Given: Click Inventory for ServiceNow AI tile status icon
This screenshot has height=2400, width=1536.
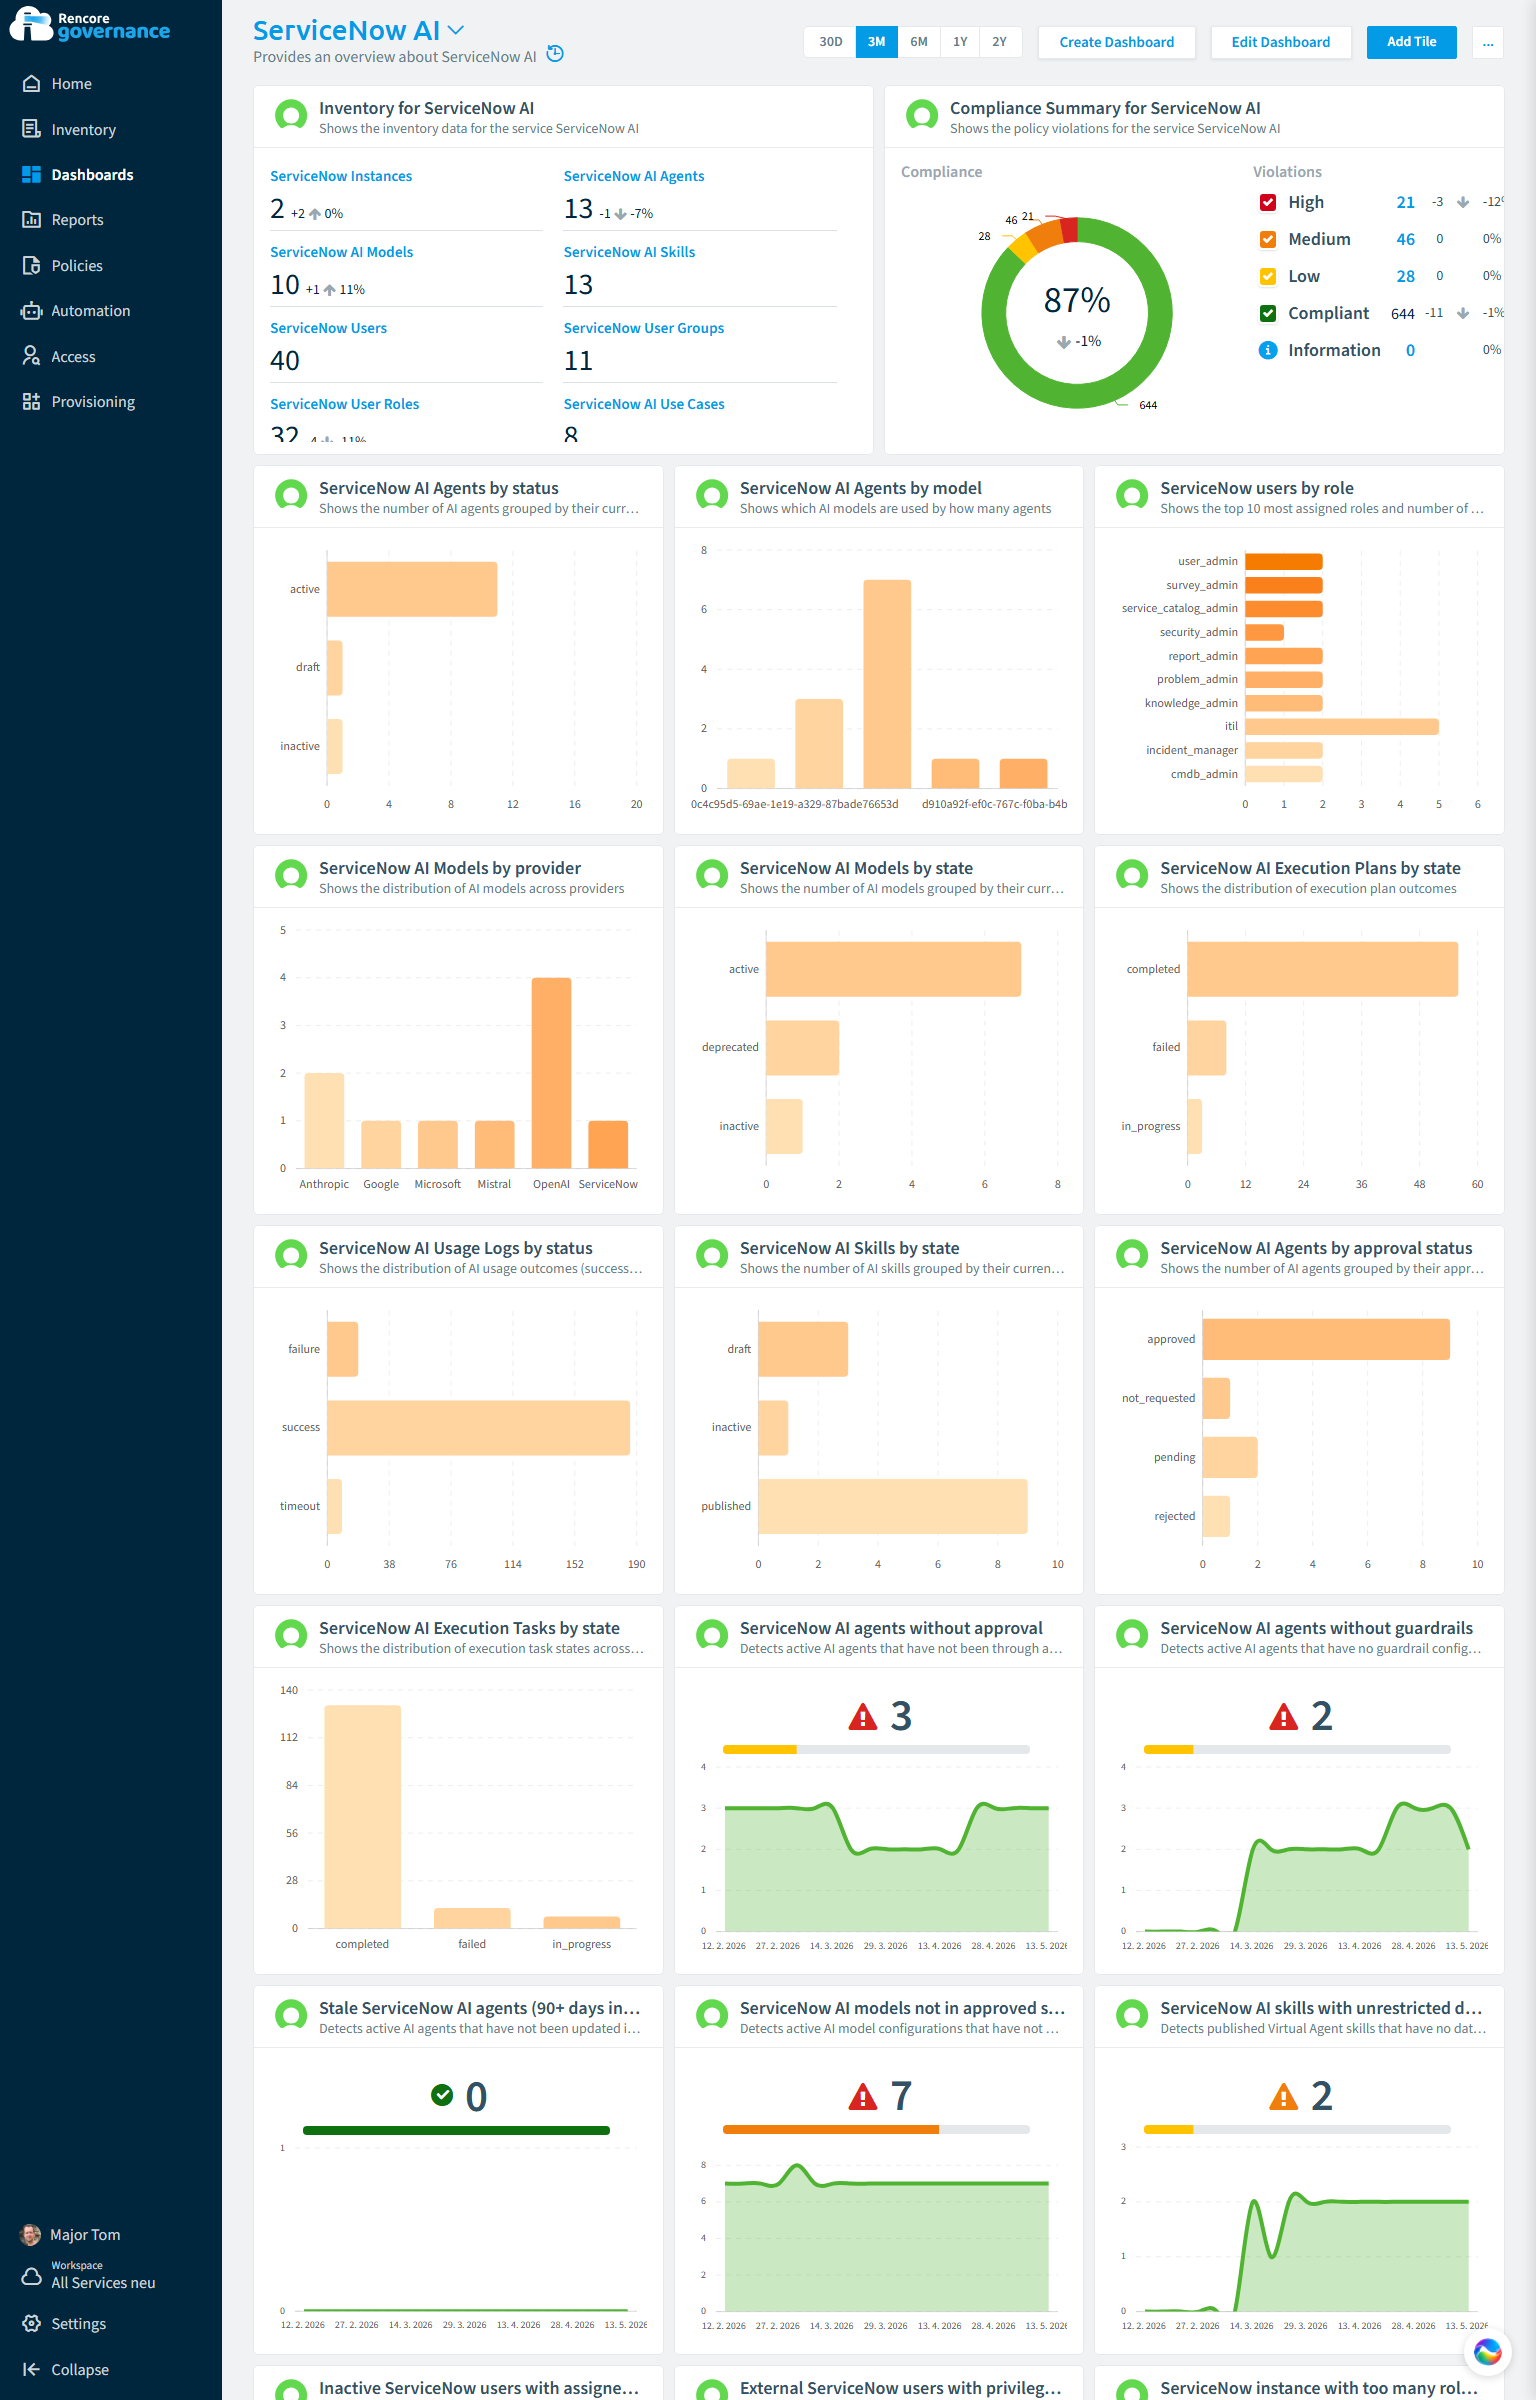Looking at the screenshot, I should 291,116.
